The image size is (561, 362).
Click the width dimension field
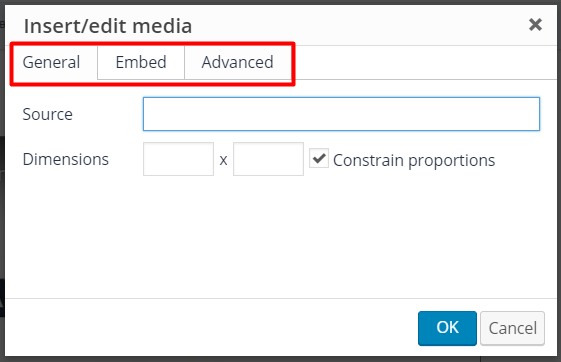[179, 159]
